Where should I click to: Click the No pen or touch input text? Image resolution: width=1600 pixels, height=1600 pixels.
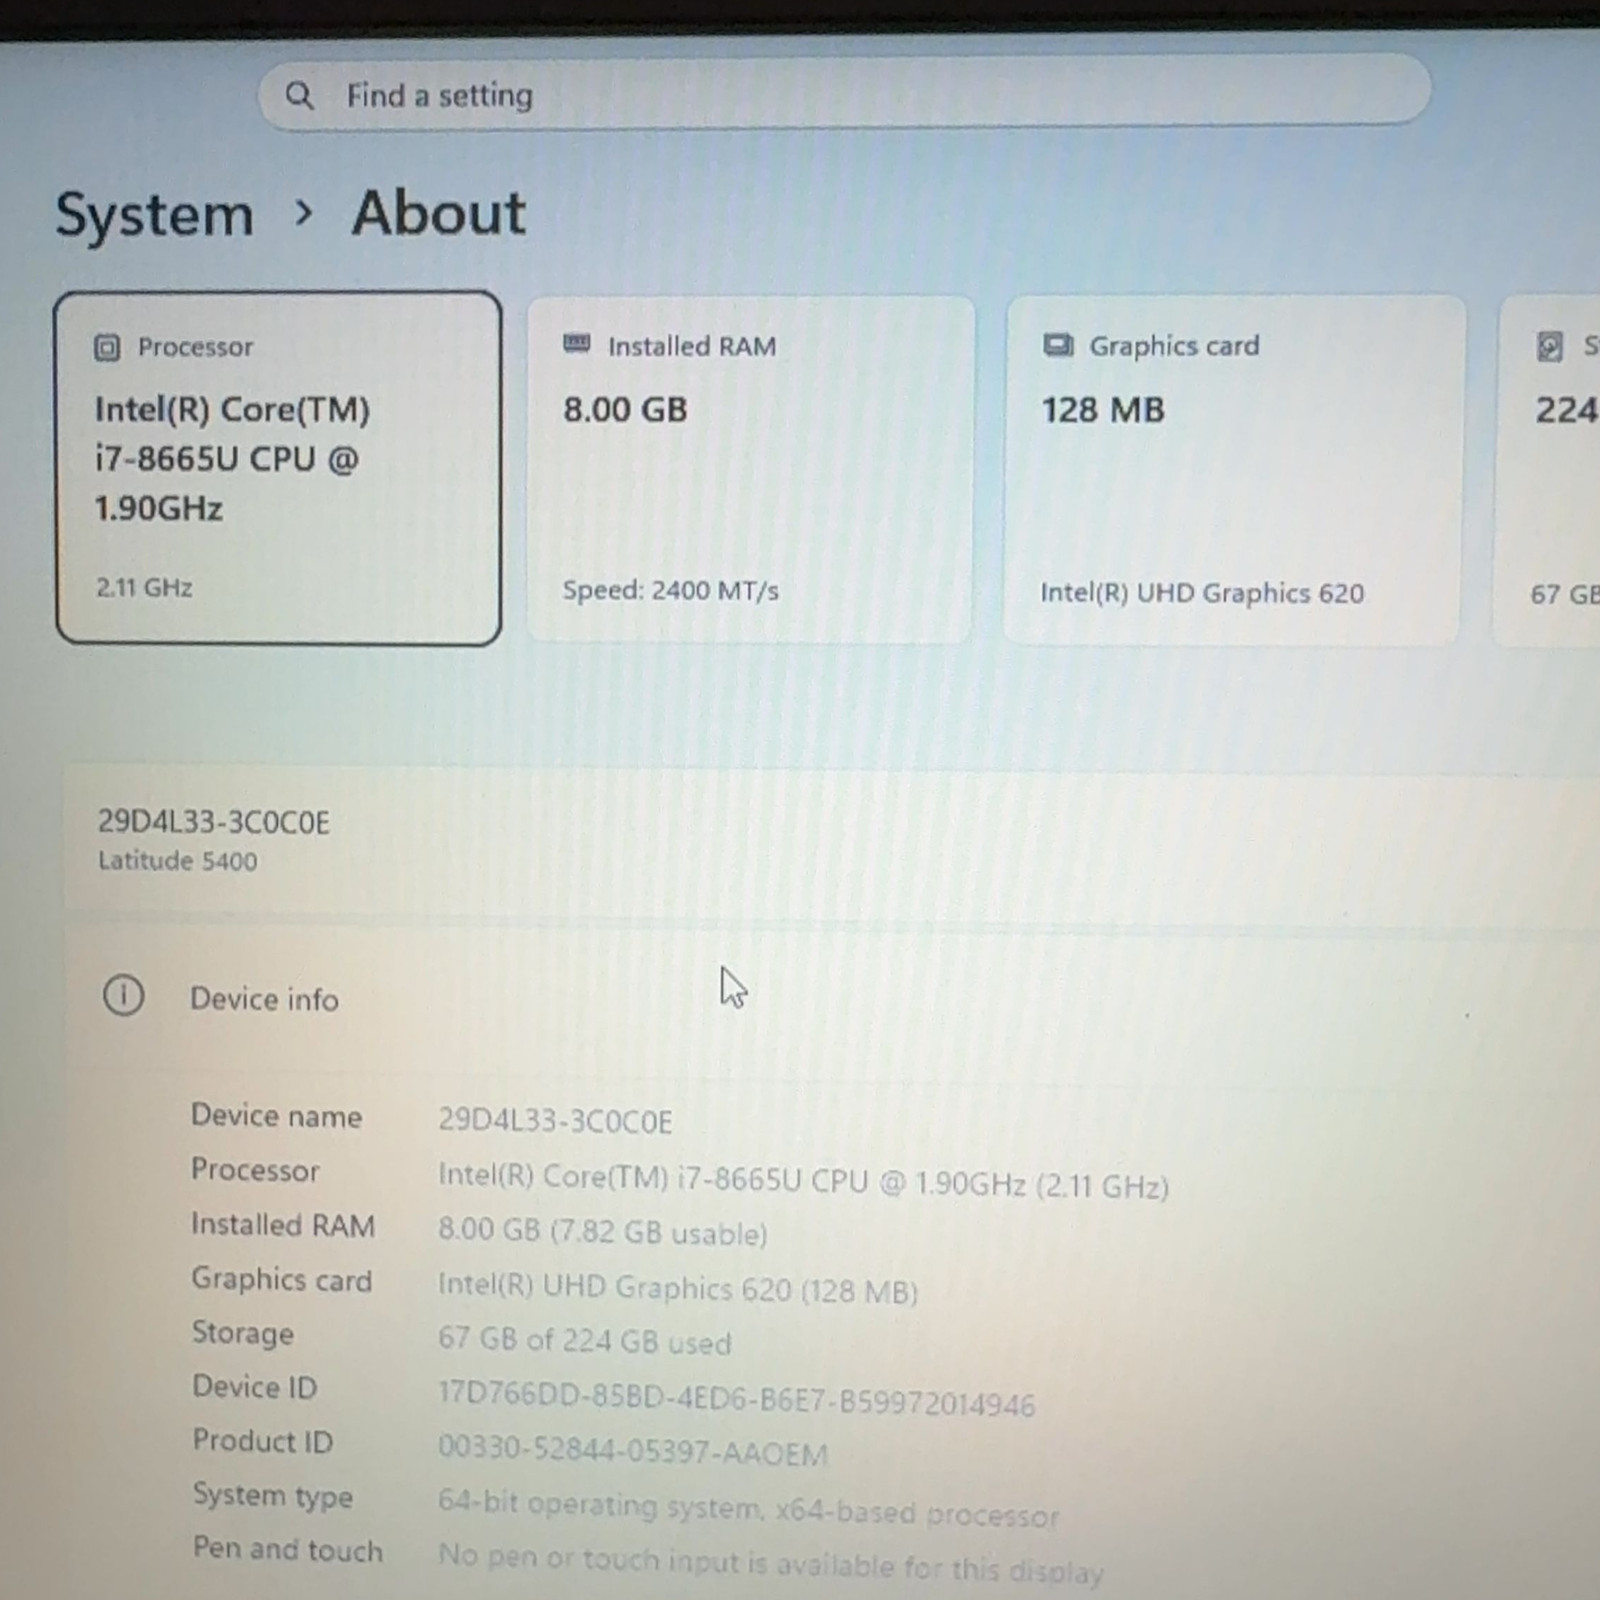770,1564
